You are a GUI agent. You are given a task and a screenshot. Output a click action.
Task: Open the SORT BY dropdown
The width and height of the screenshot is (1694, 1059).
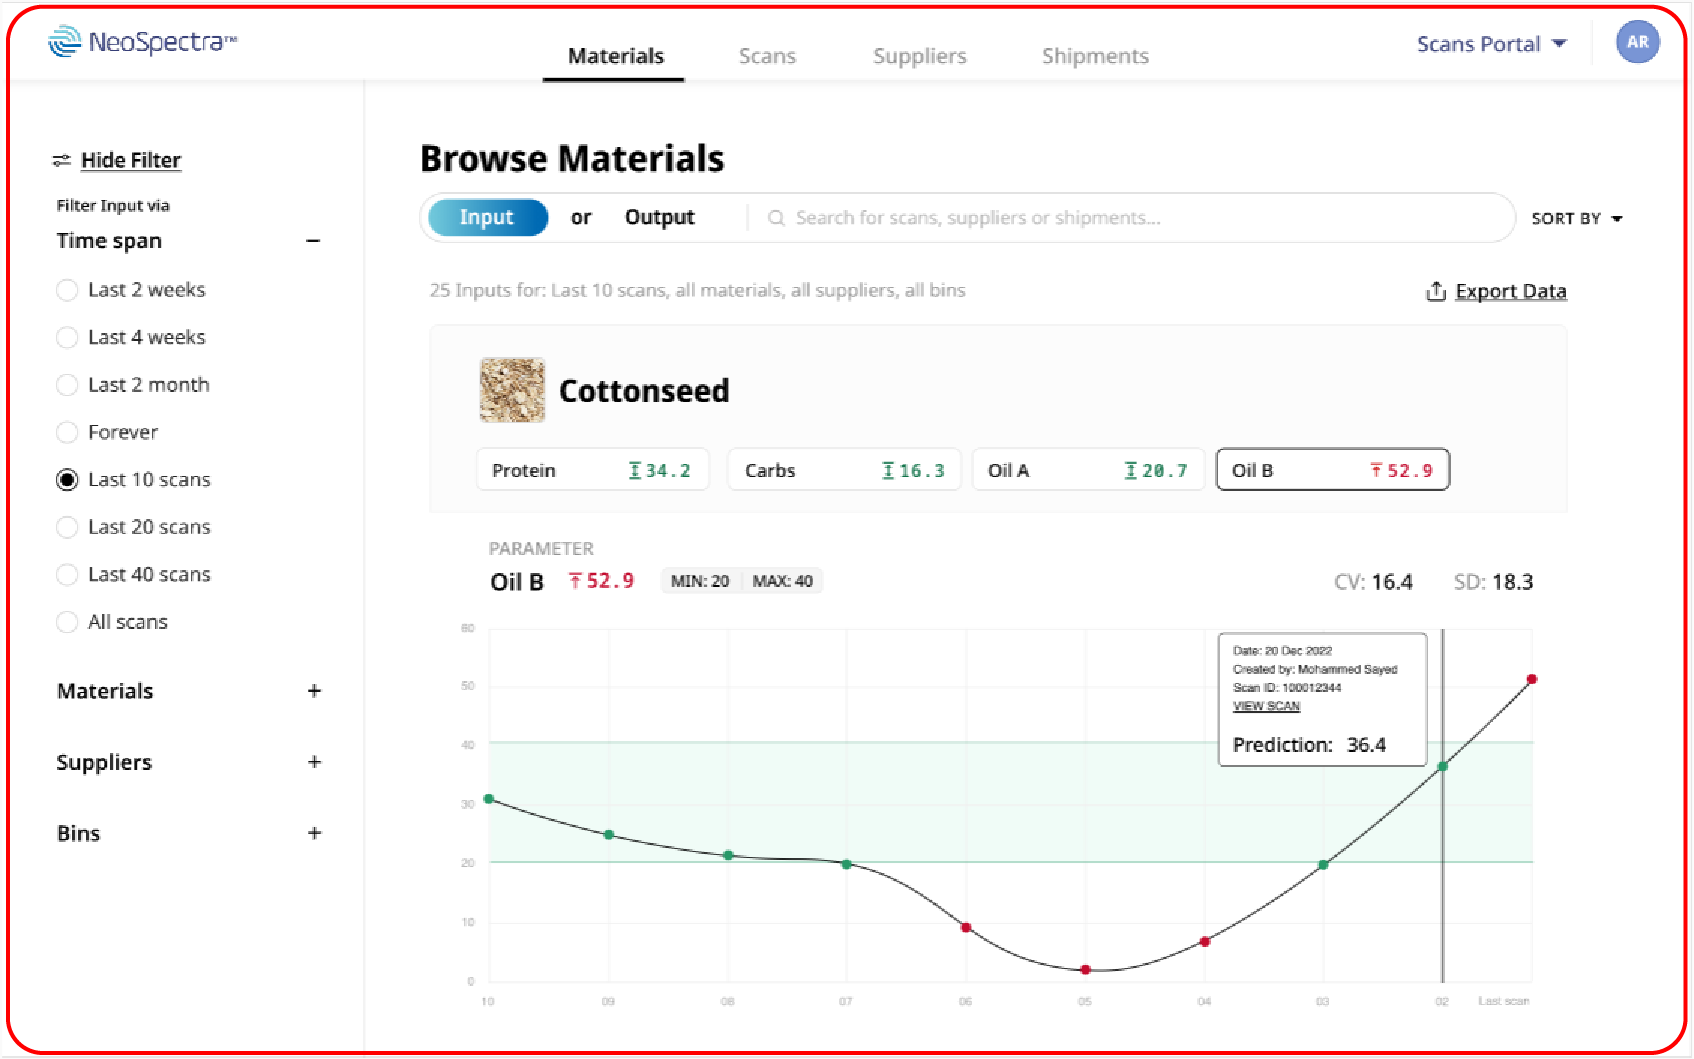pyautogui.click(x=1576, y=218)
